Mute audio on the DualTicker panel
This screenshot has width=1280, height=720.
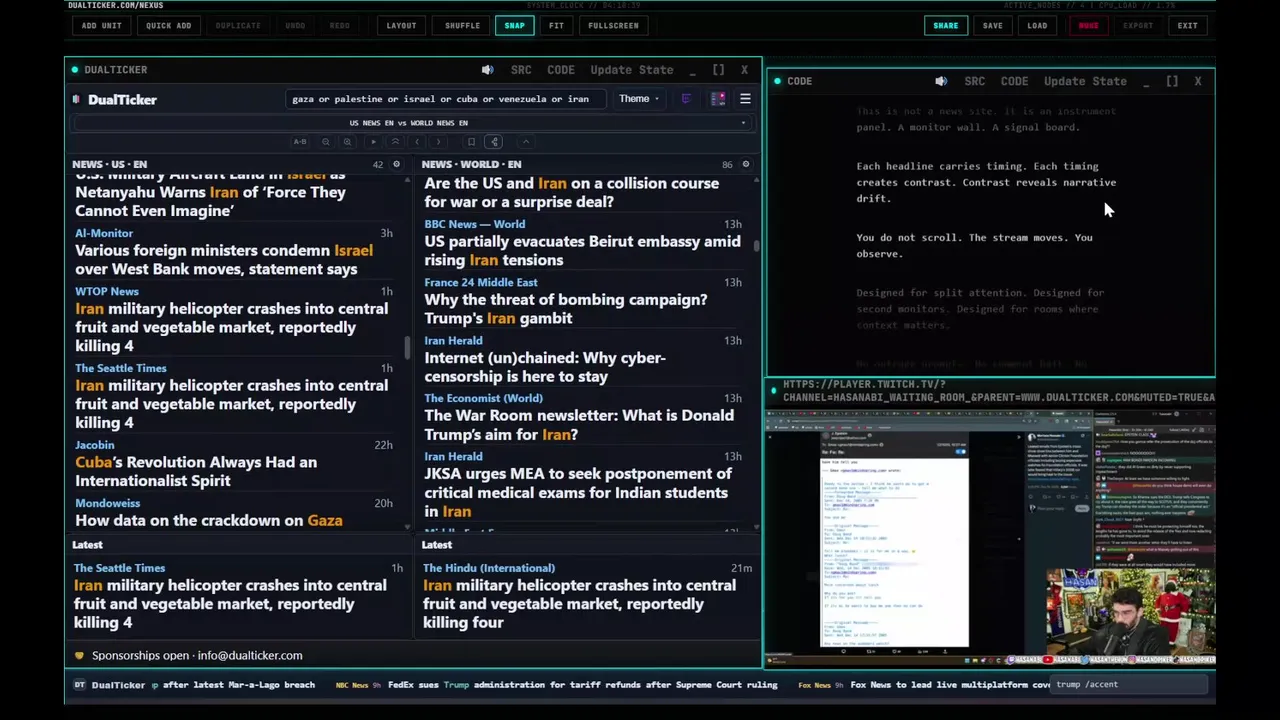(x=487, y=70)
